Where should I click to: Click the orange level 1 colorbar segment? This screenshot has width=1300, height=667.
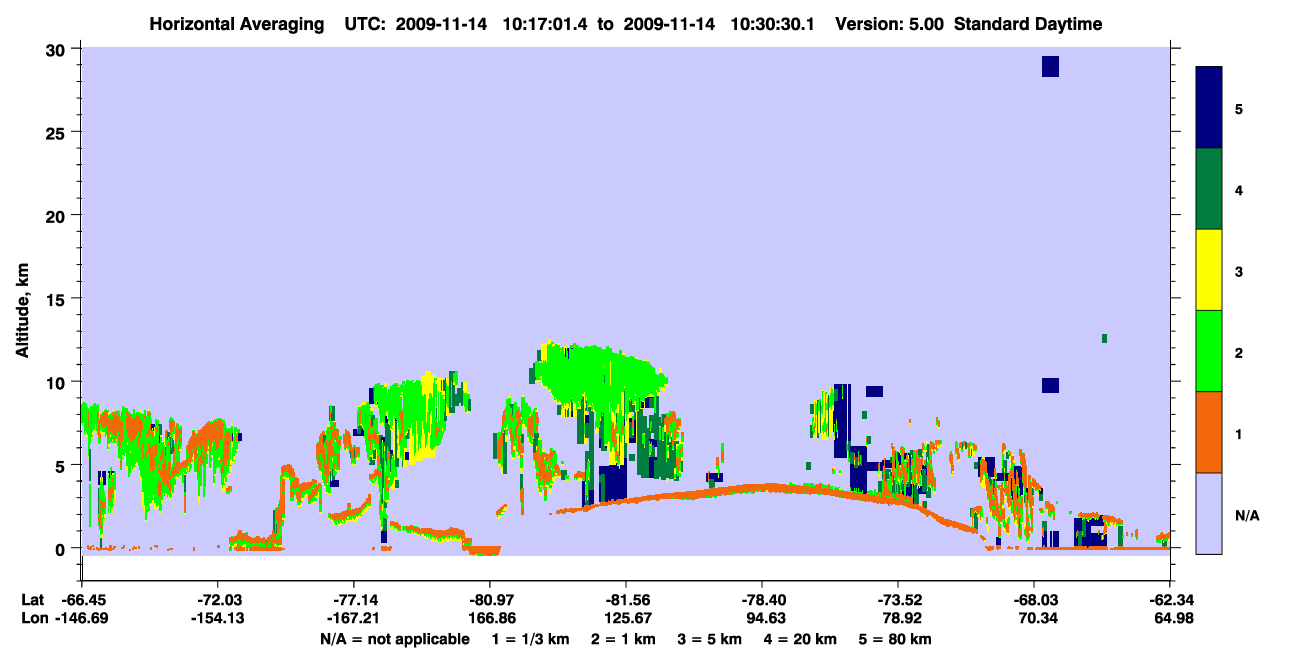(1209, 432)
